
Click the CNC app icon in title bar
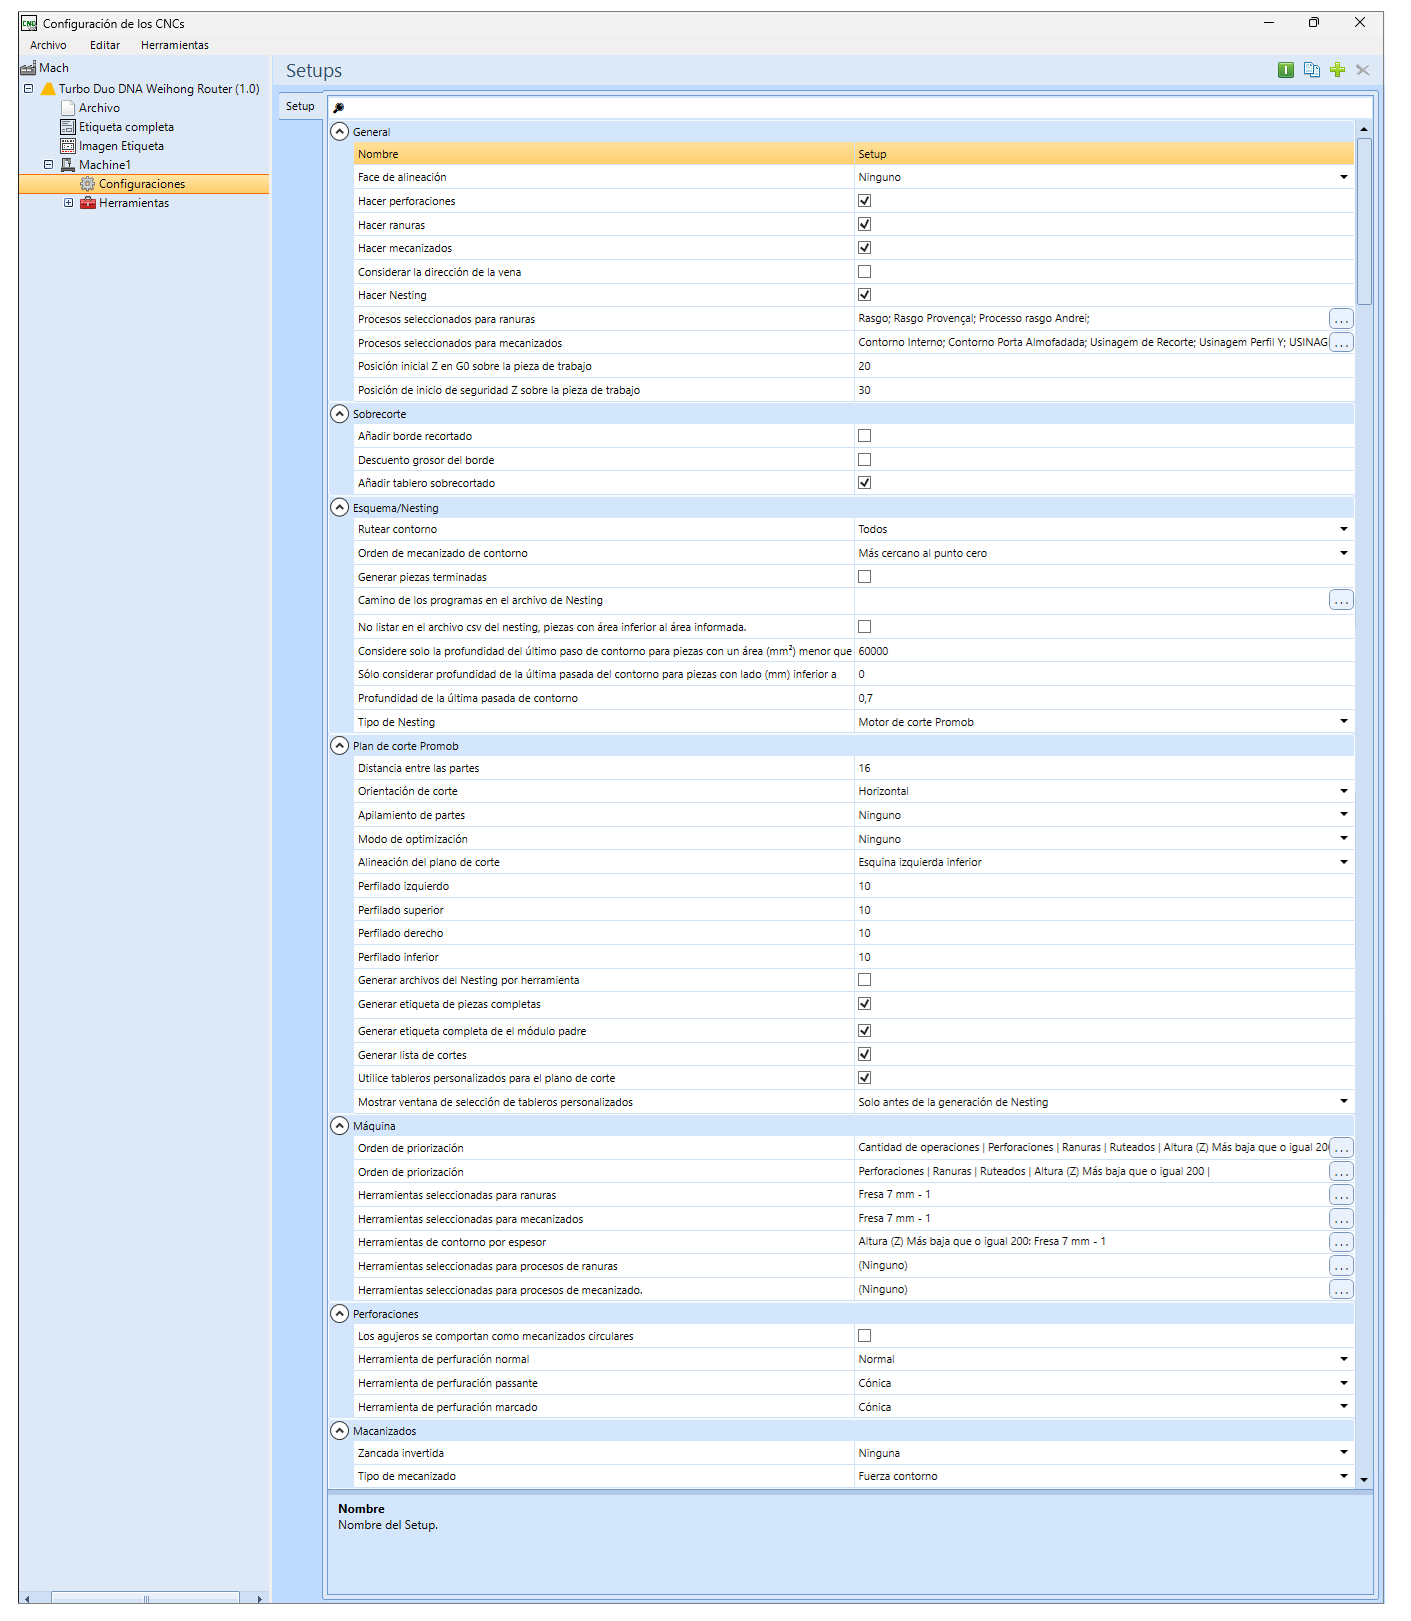click(x=29, y=23)
